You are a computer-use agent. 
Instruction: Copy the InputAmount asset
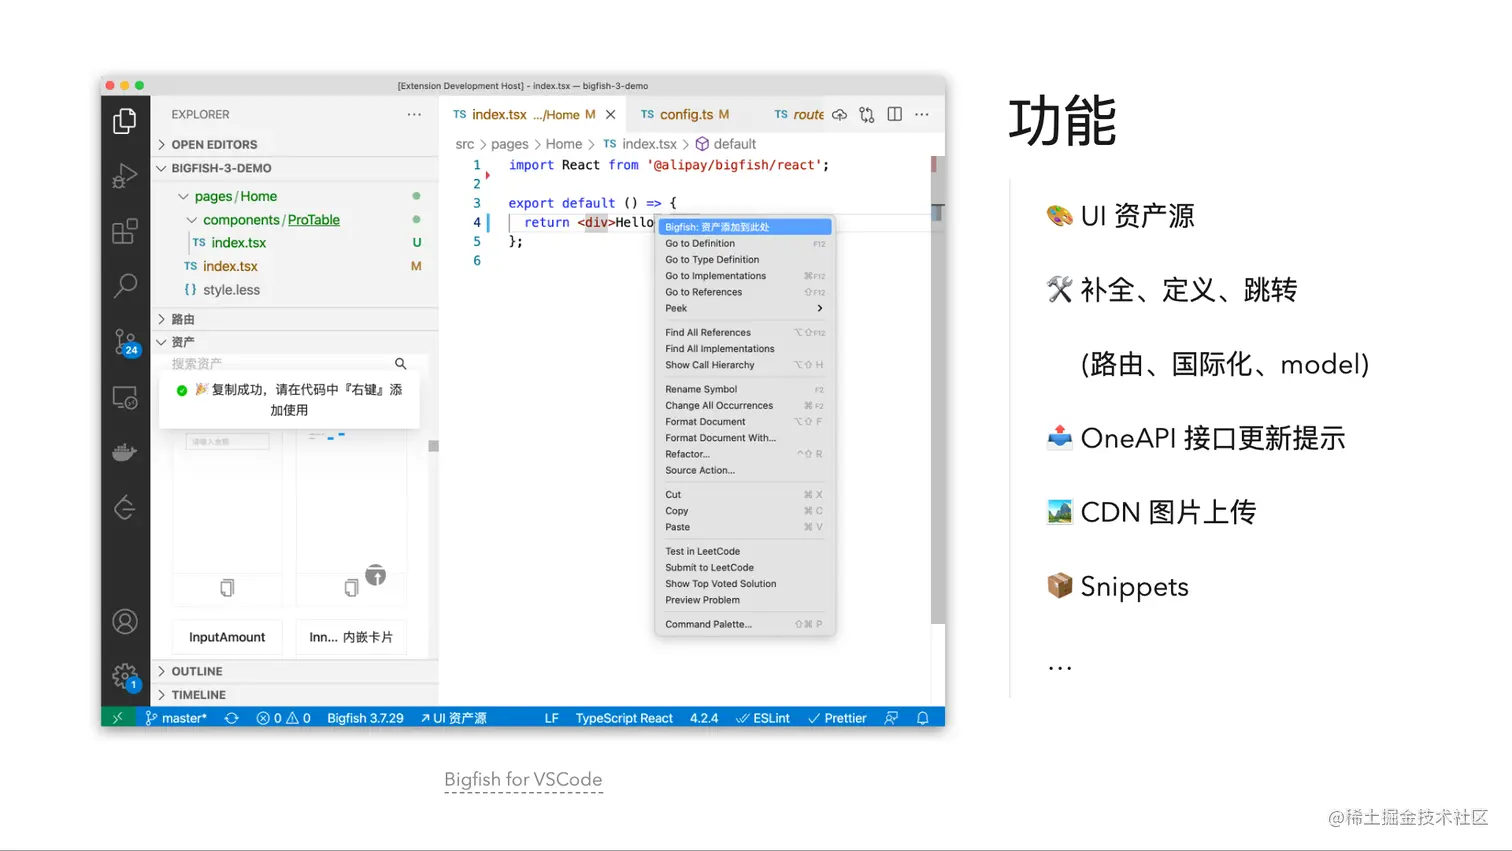[227, 588]
